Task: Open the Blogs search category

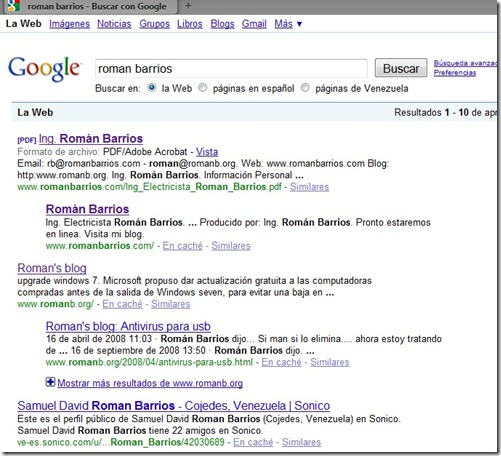Action: pyautogui.click(x=222, y=24)
